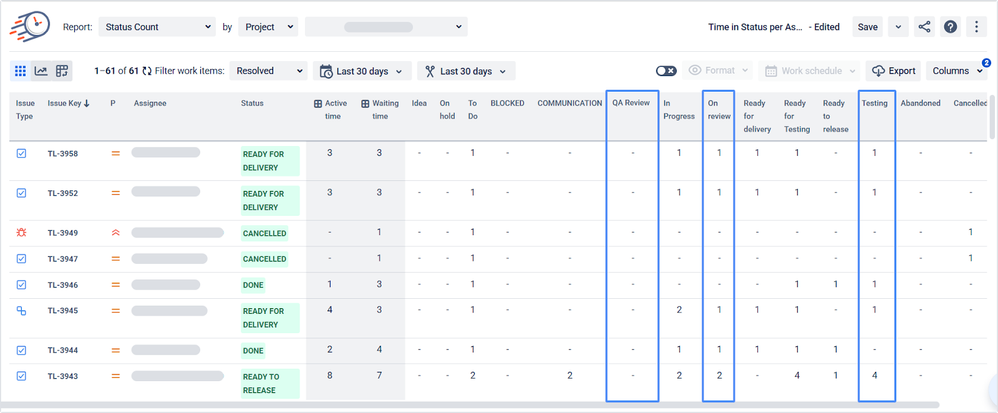
Task: Click the task type icon for TL-3943
Action: 21,376
